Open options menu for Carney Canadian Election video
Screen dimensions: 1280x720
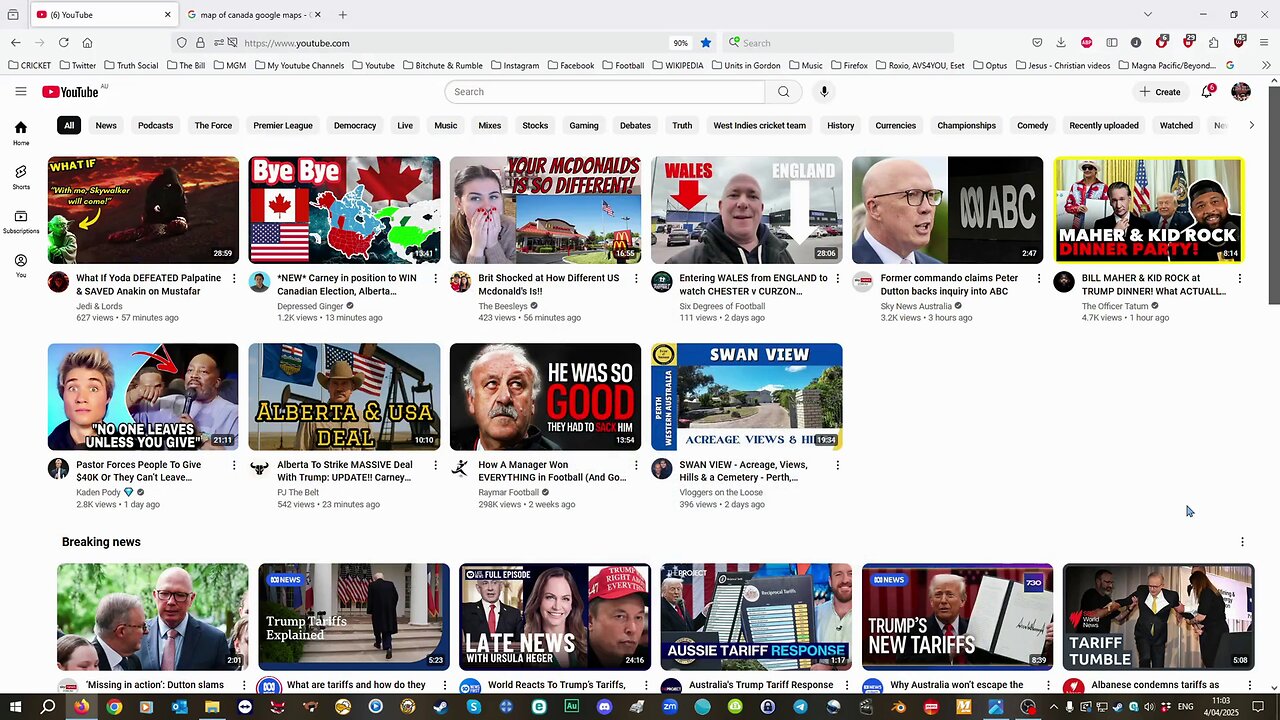(x=435, y=278)
